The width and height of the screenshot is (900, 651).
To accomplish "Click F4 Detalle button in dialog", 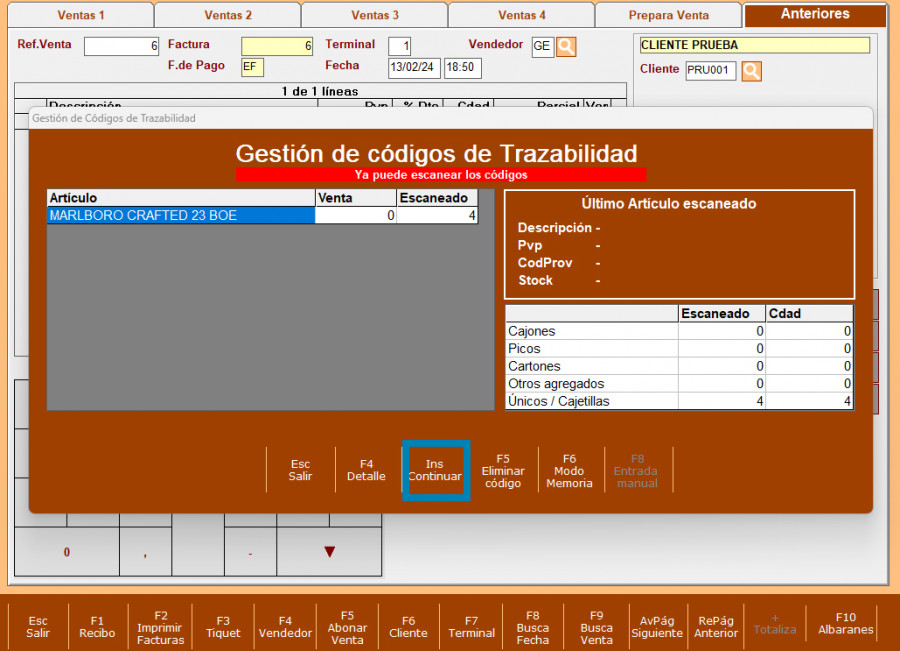I will (x=366, y=470).
